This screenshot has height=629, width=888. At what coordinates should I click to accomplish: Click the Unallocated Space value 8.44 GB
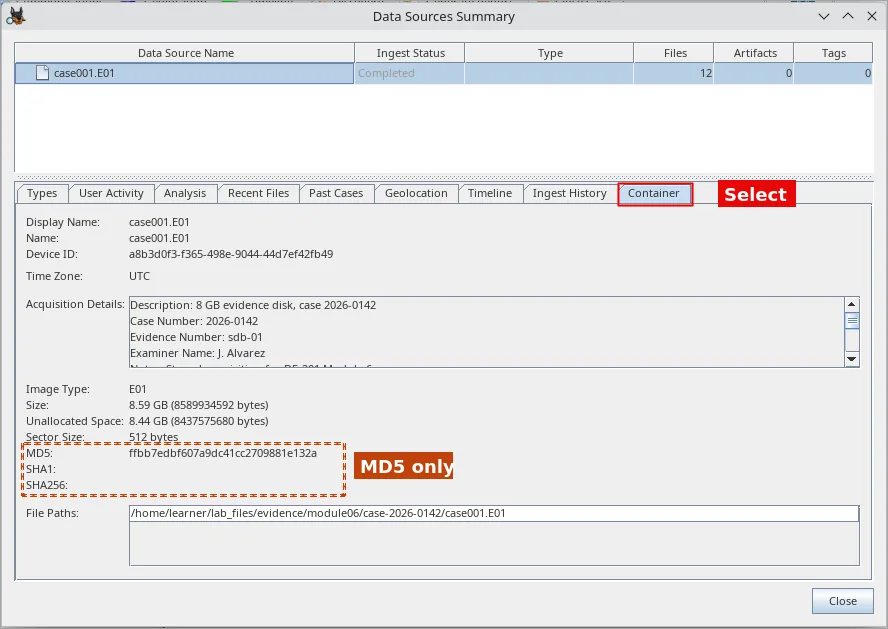tap(199, 421)
